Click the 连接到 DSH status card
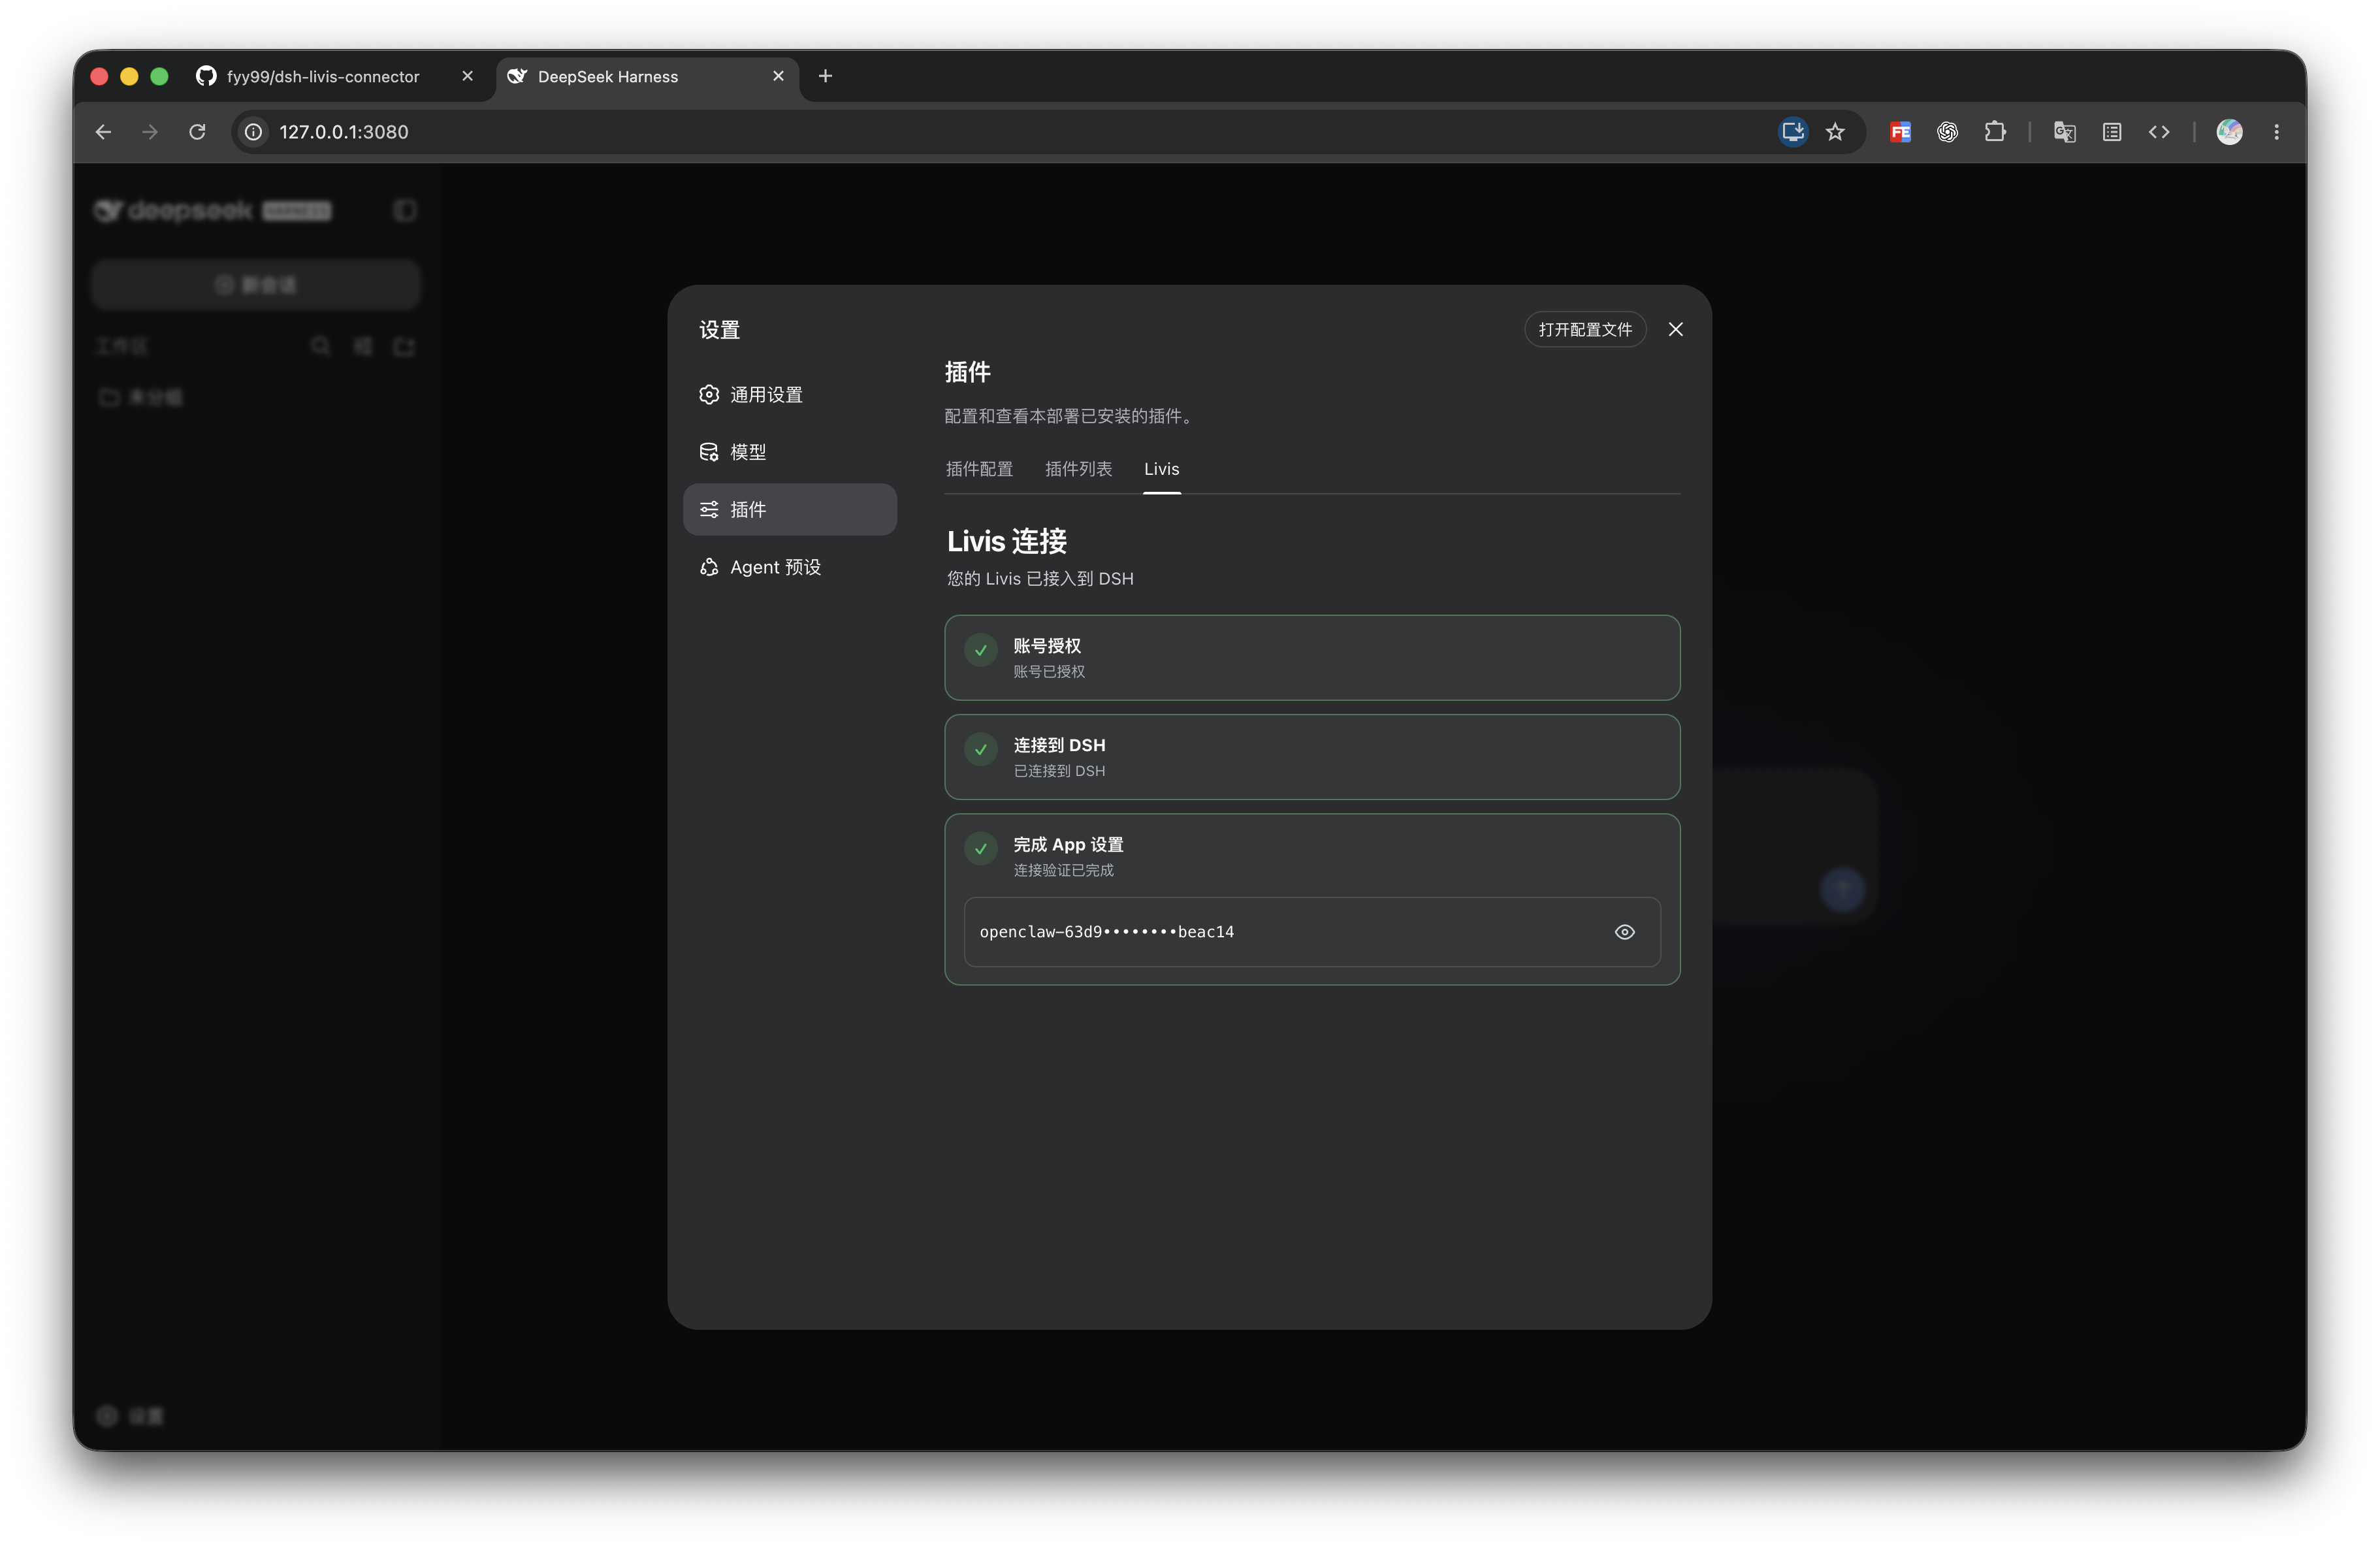Image resolution: width=2380 pixels, height=1548 pixels. (x=1311, y=757)
